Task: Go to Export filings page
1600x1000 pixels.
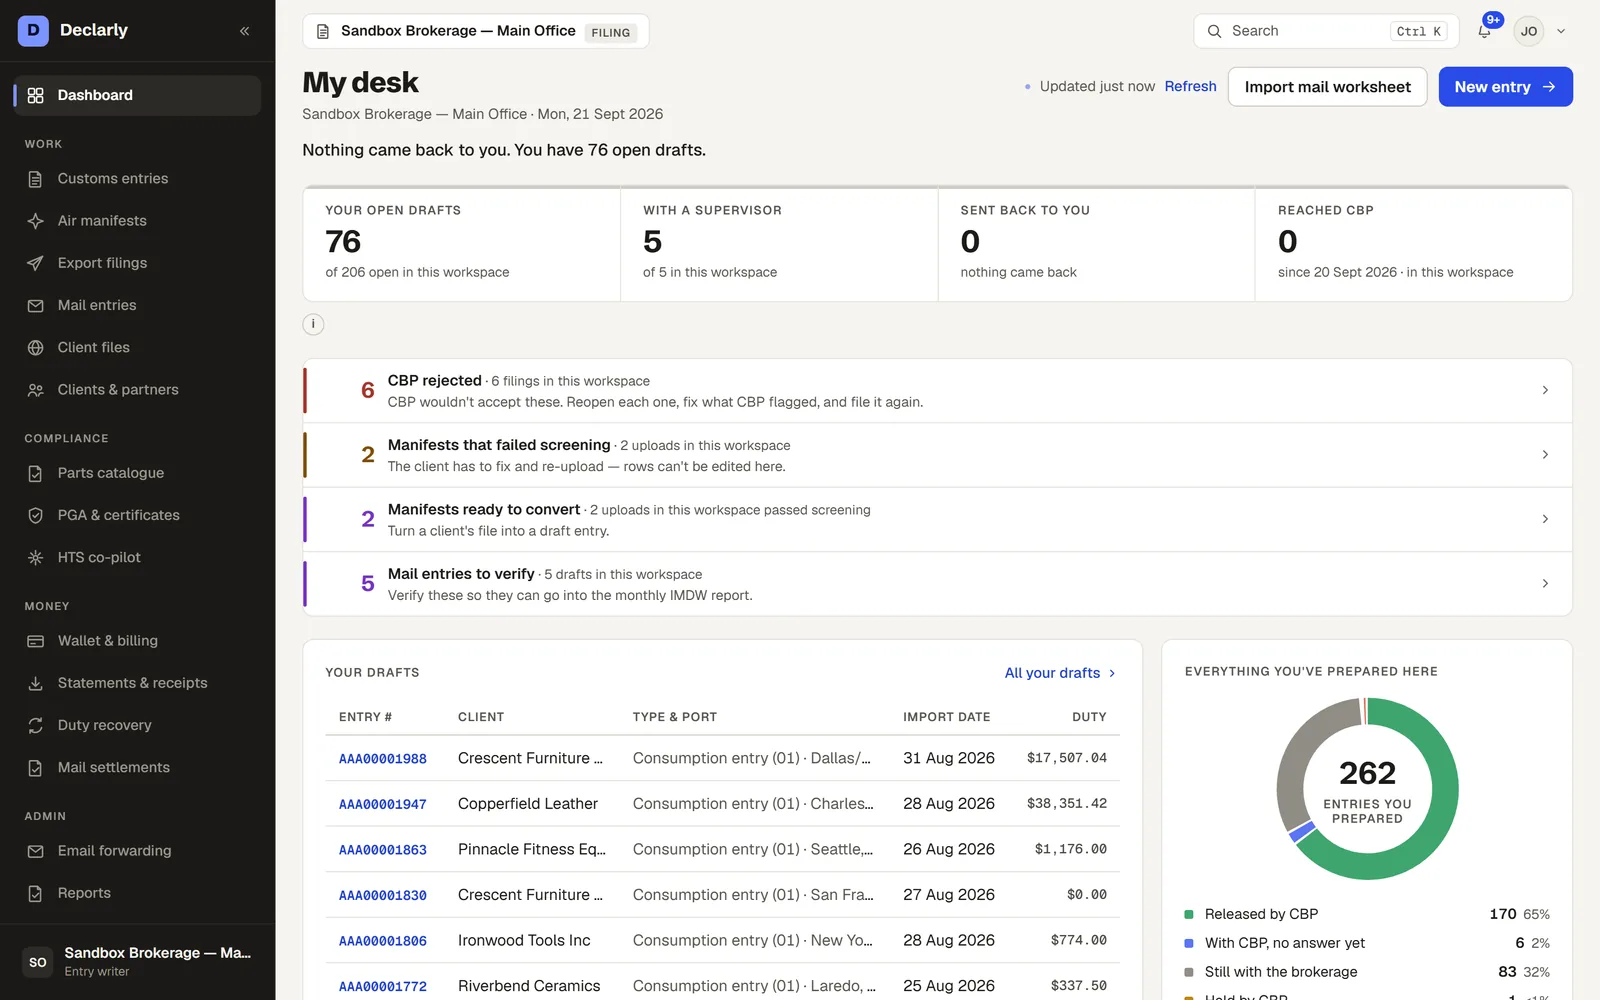Action: [x=138, y=263]
